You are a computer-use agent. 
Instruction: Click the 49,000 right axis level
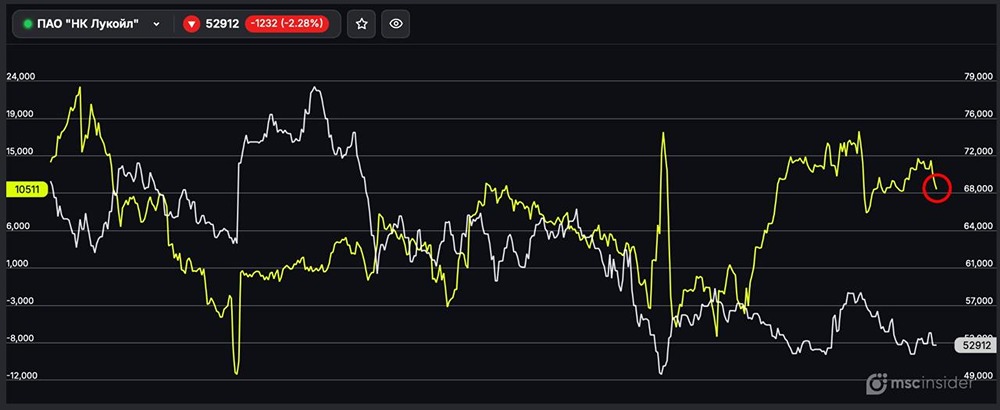[978, 376]
